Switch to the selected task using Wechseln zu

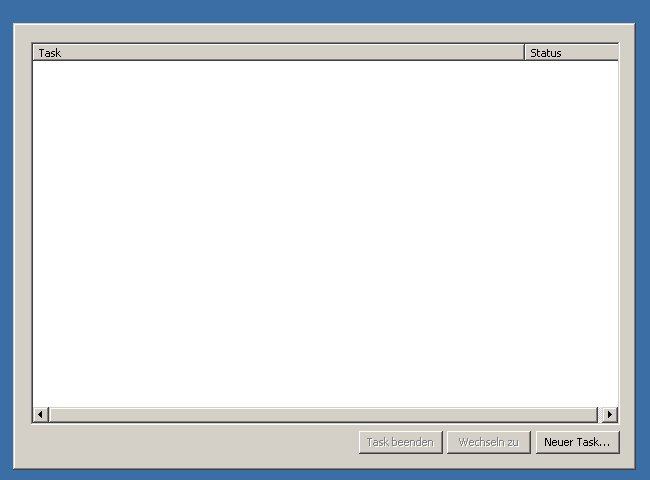[x=489, y=442]
